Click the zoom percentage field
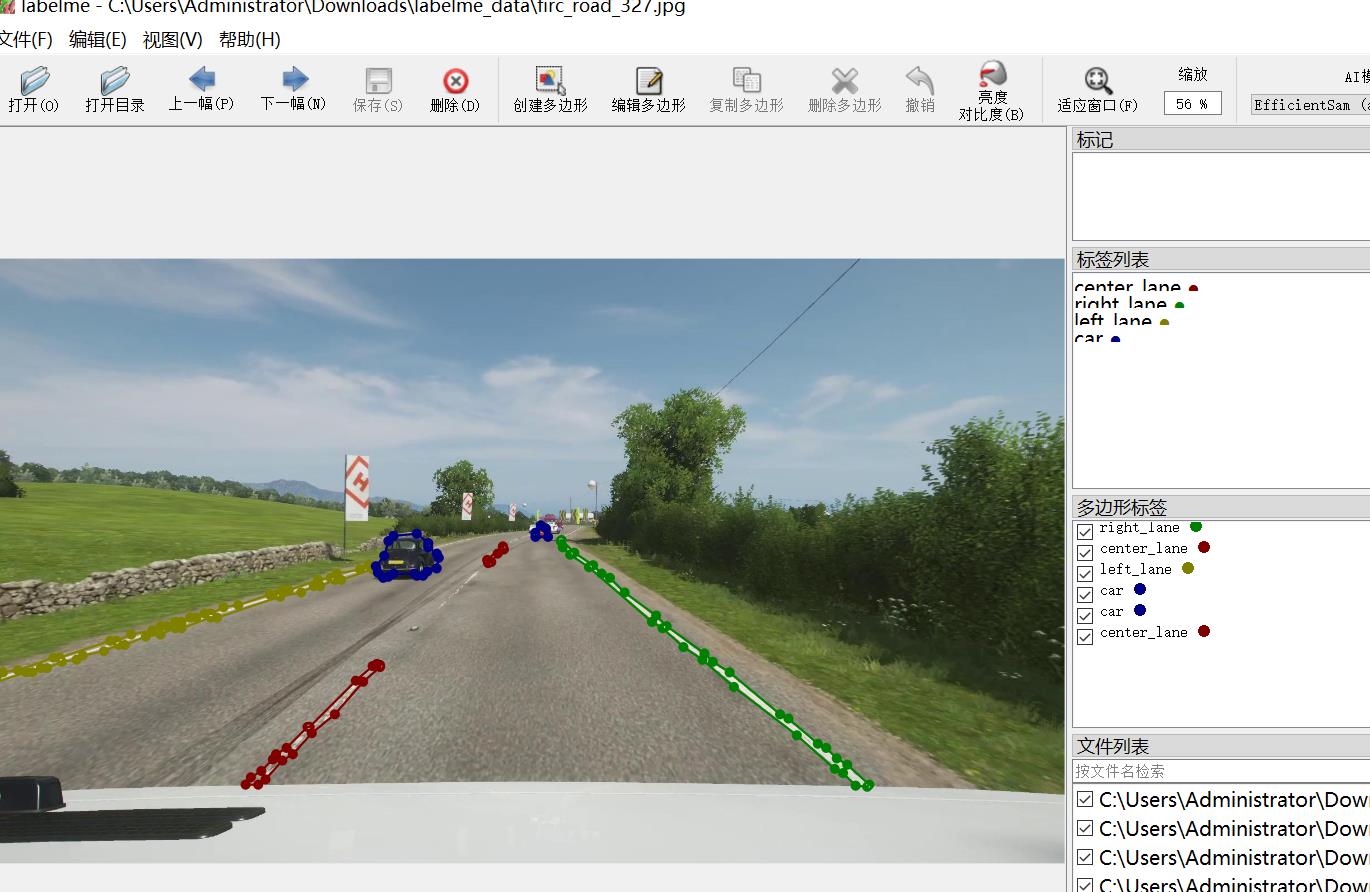Image resolution: width=1370 pixels, height=892 pixels. [x=1192, y=104]
